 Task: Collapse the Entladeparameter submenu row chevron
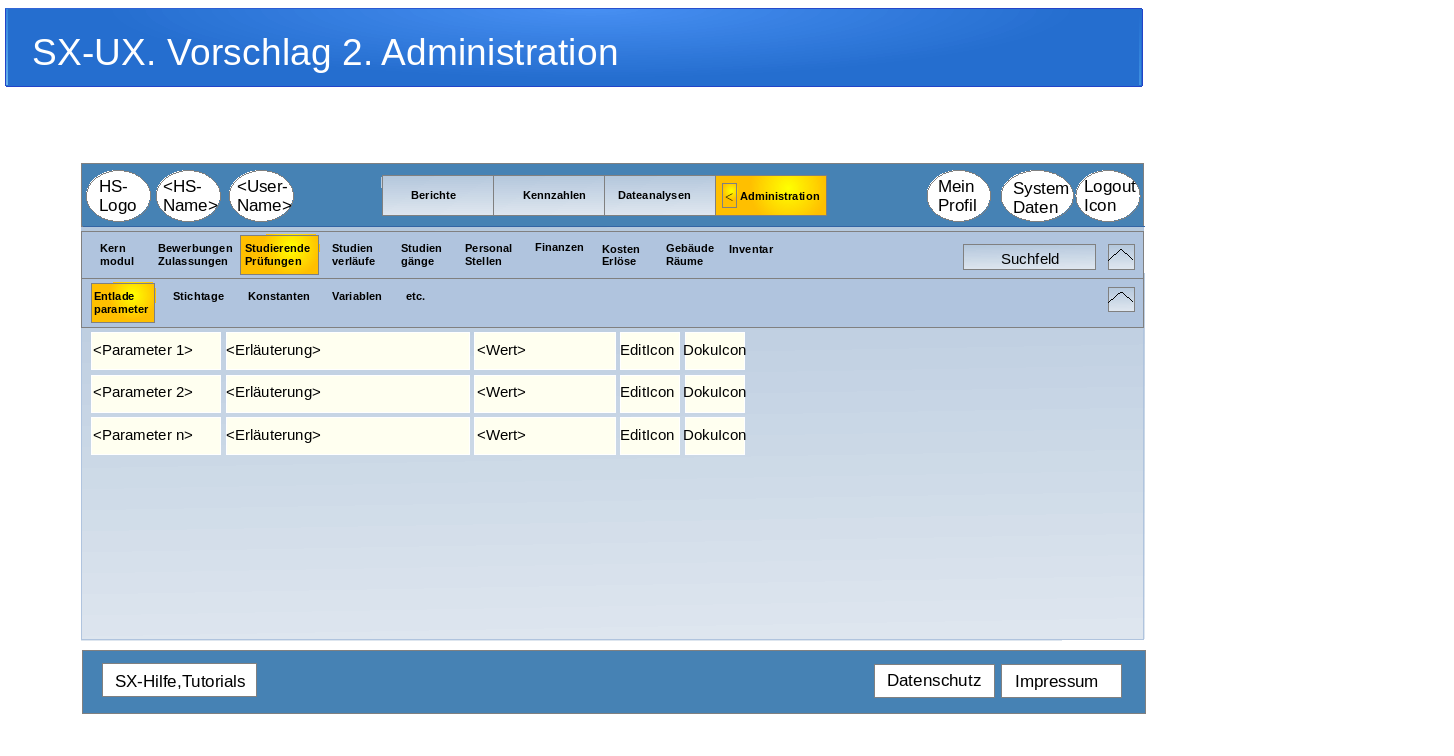click(x=1121, y=300)
